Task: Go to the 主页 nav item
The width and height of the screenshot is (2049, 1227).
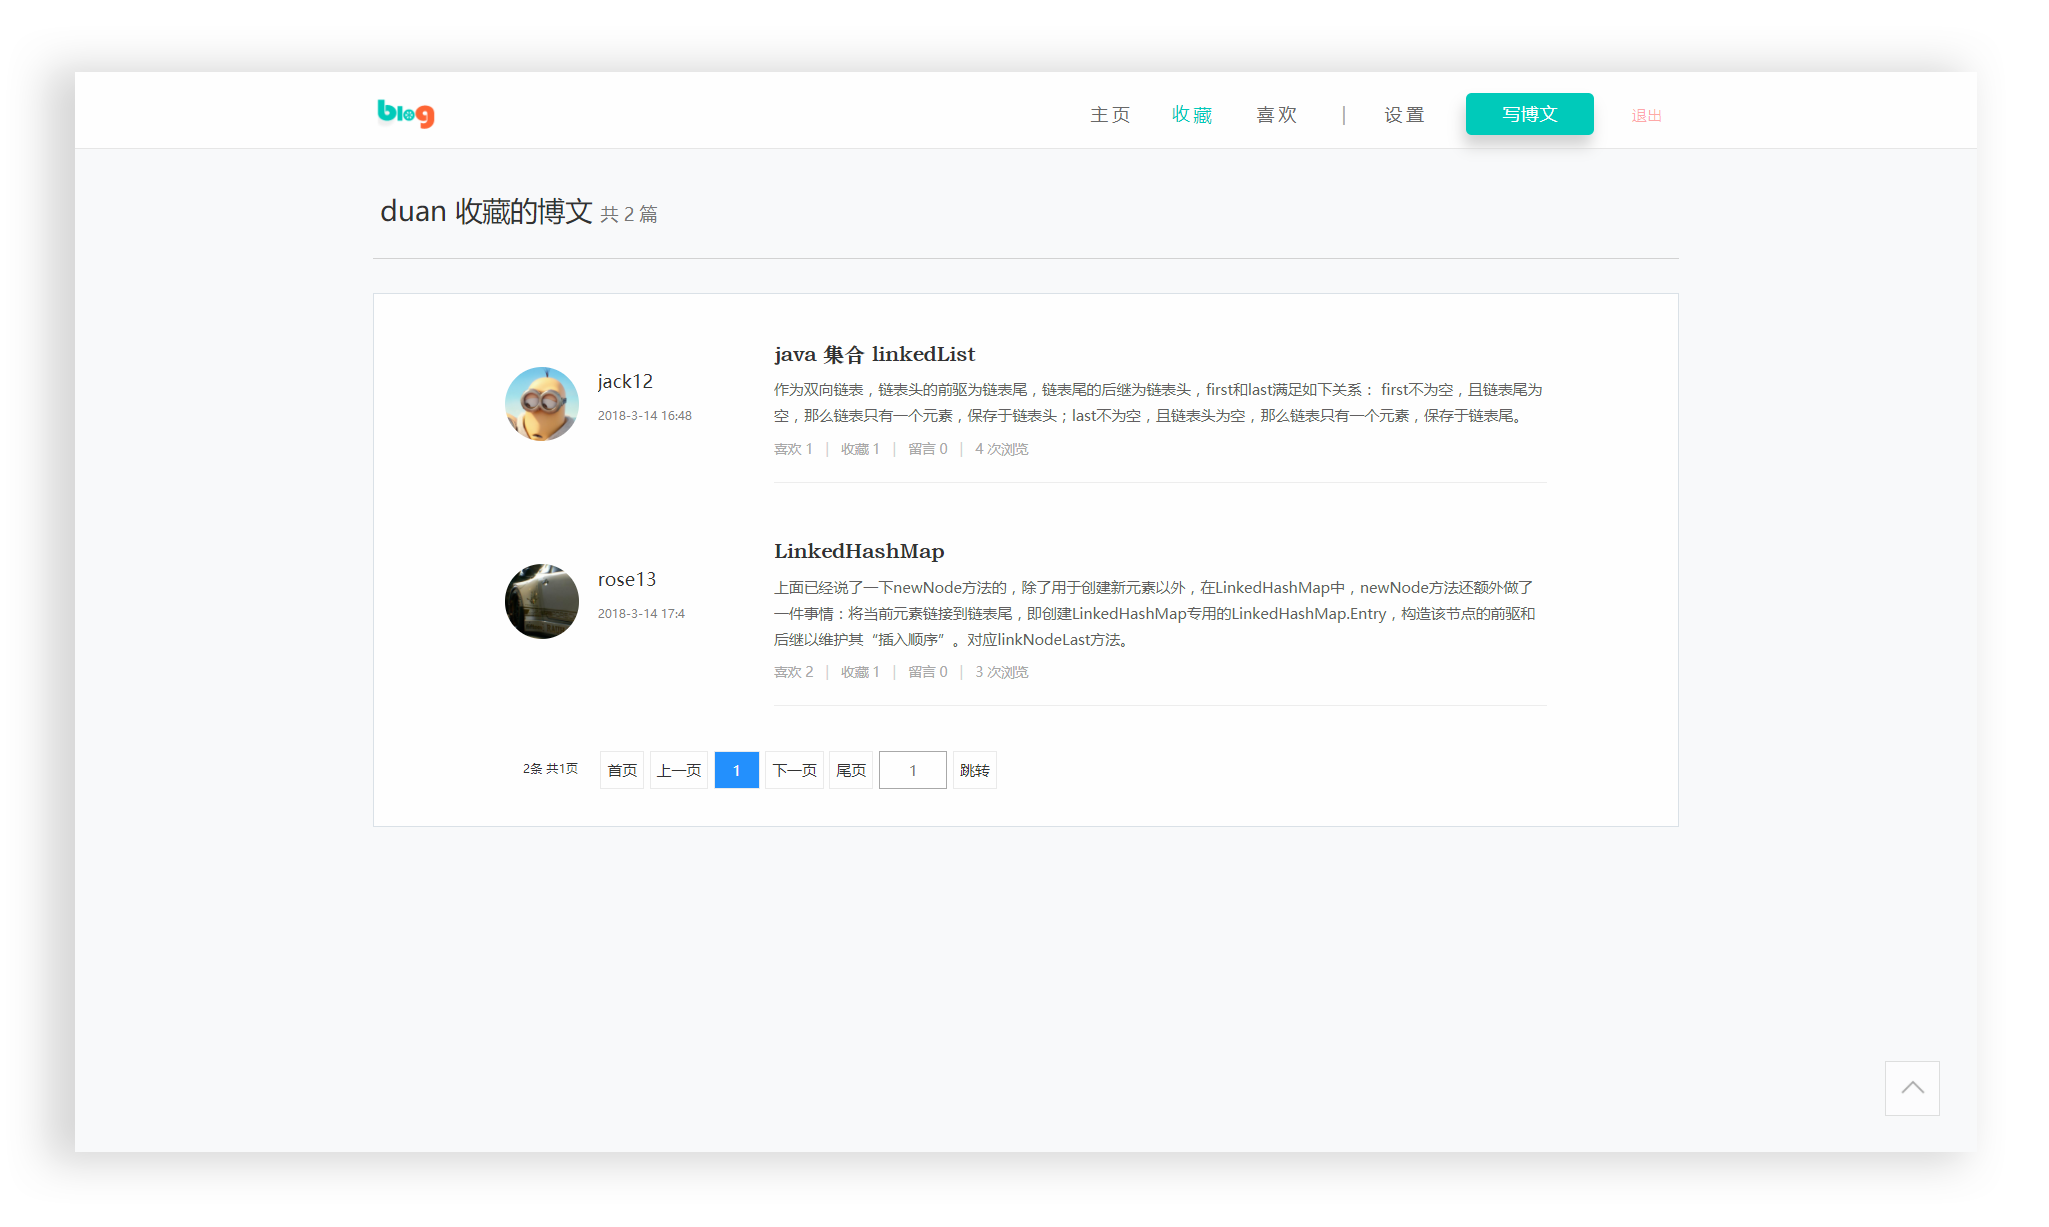Action: (x=1110, y=115)
